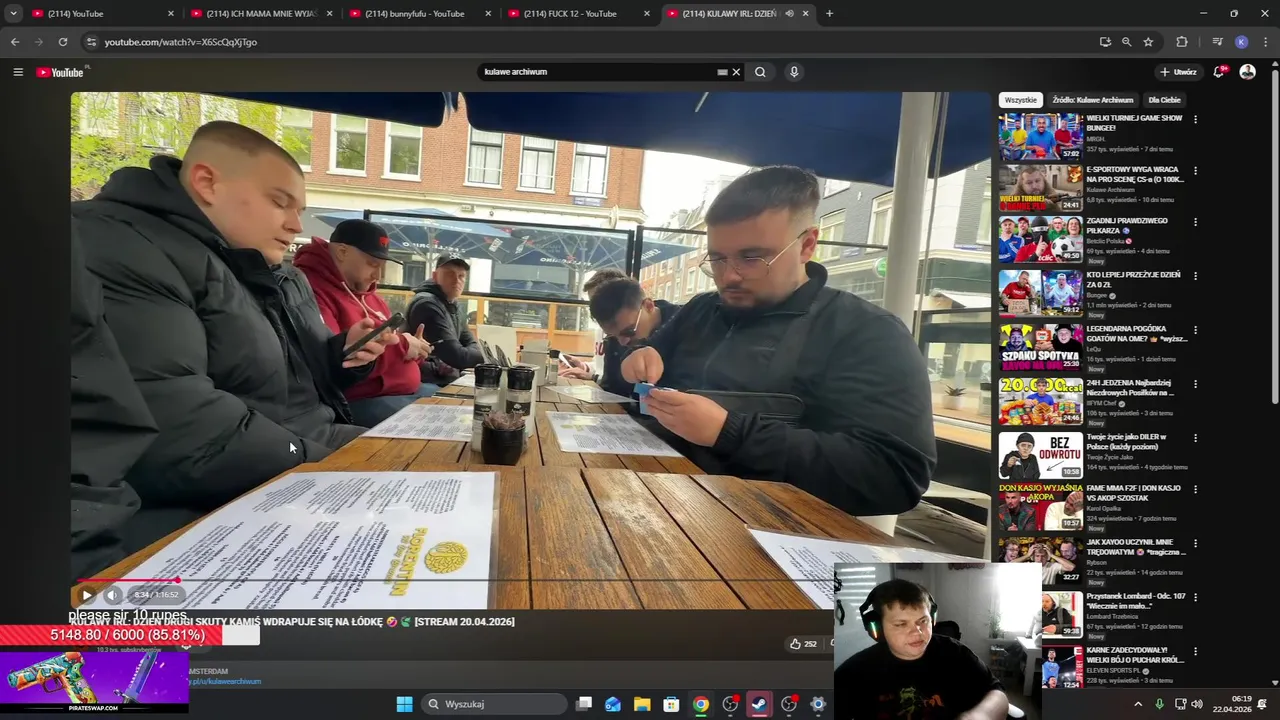The width and height of the screenshot is (1280, 720).
Task: Open options menu for 'WIELKI TURNIEJ GAME SHOW'
Action: click(1195, 119)
